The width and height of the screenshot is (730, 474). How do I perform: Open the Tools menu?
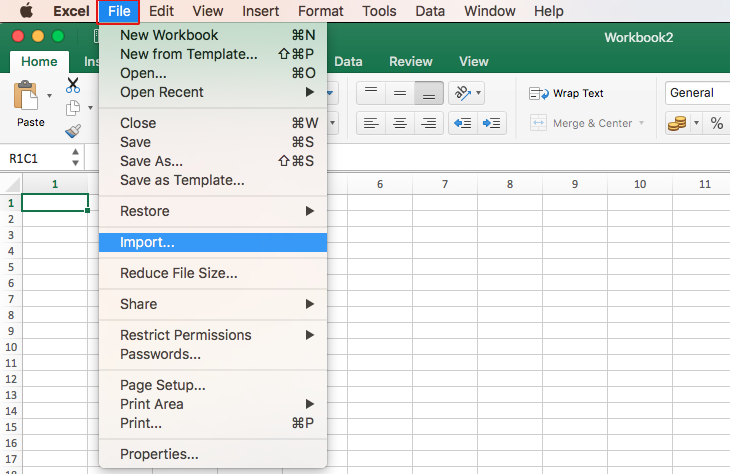point(379,11)
